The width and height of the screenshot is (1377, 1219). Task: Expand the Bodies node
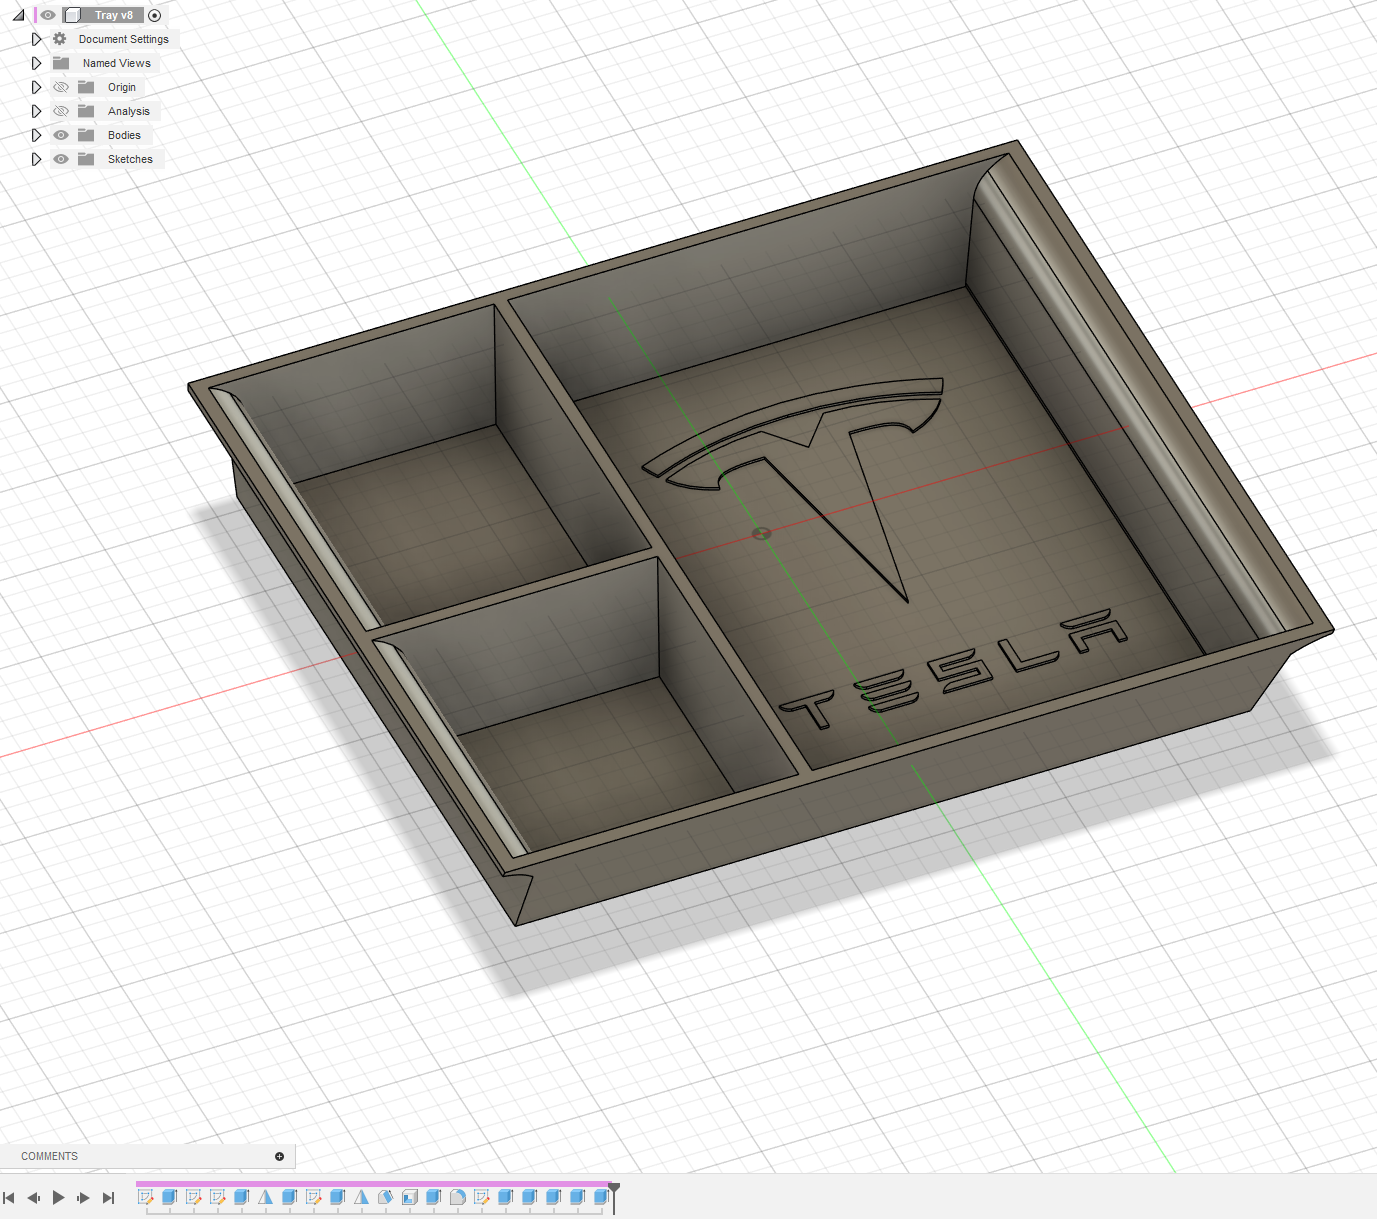pyautogui.click(x=36, y=135)
